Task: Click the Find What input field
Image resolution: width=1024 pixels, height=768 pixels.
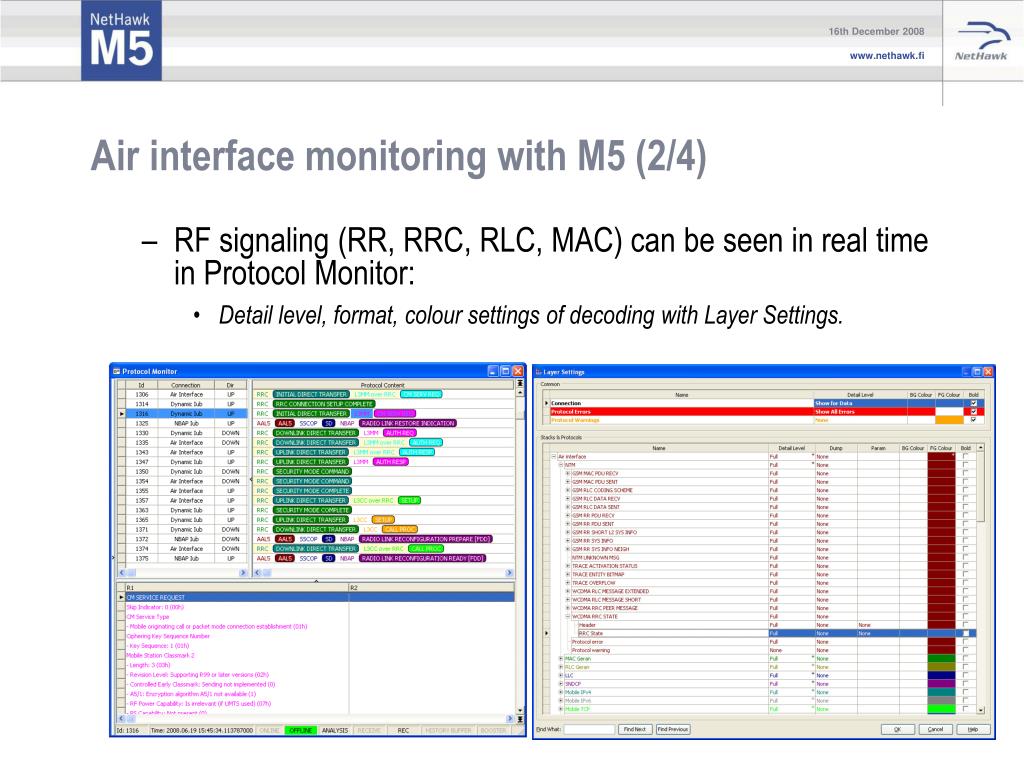Action: coord(589,729)
